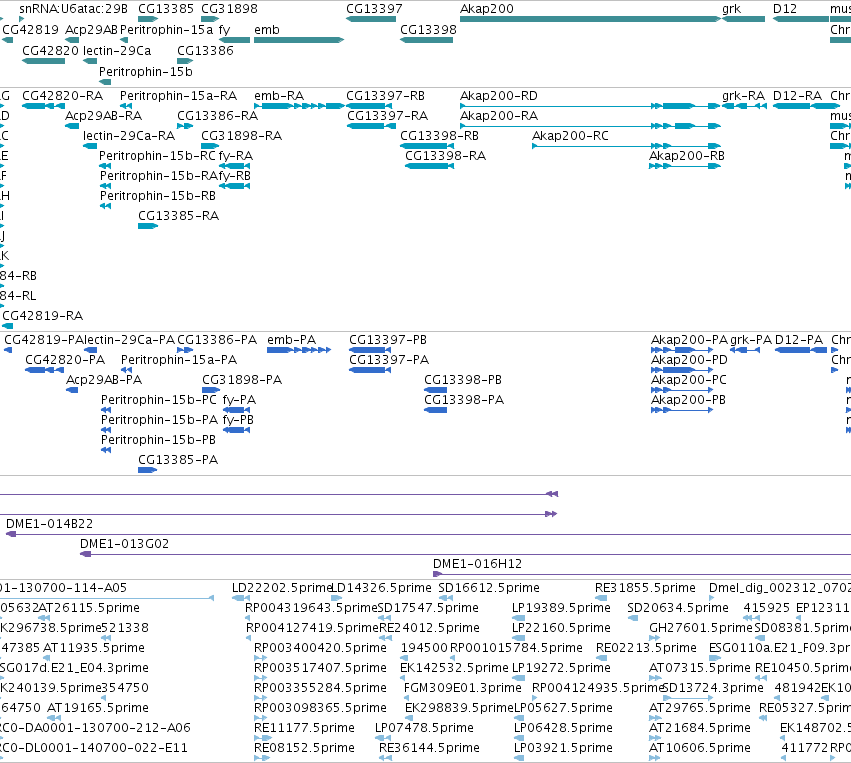Click the fy-RA transcript
This screenshot has width=851, height=763.
coord(234,166)
